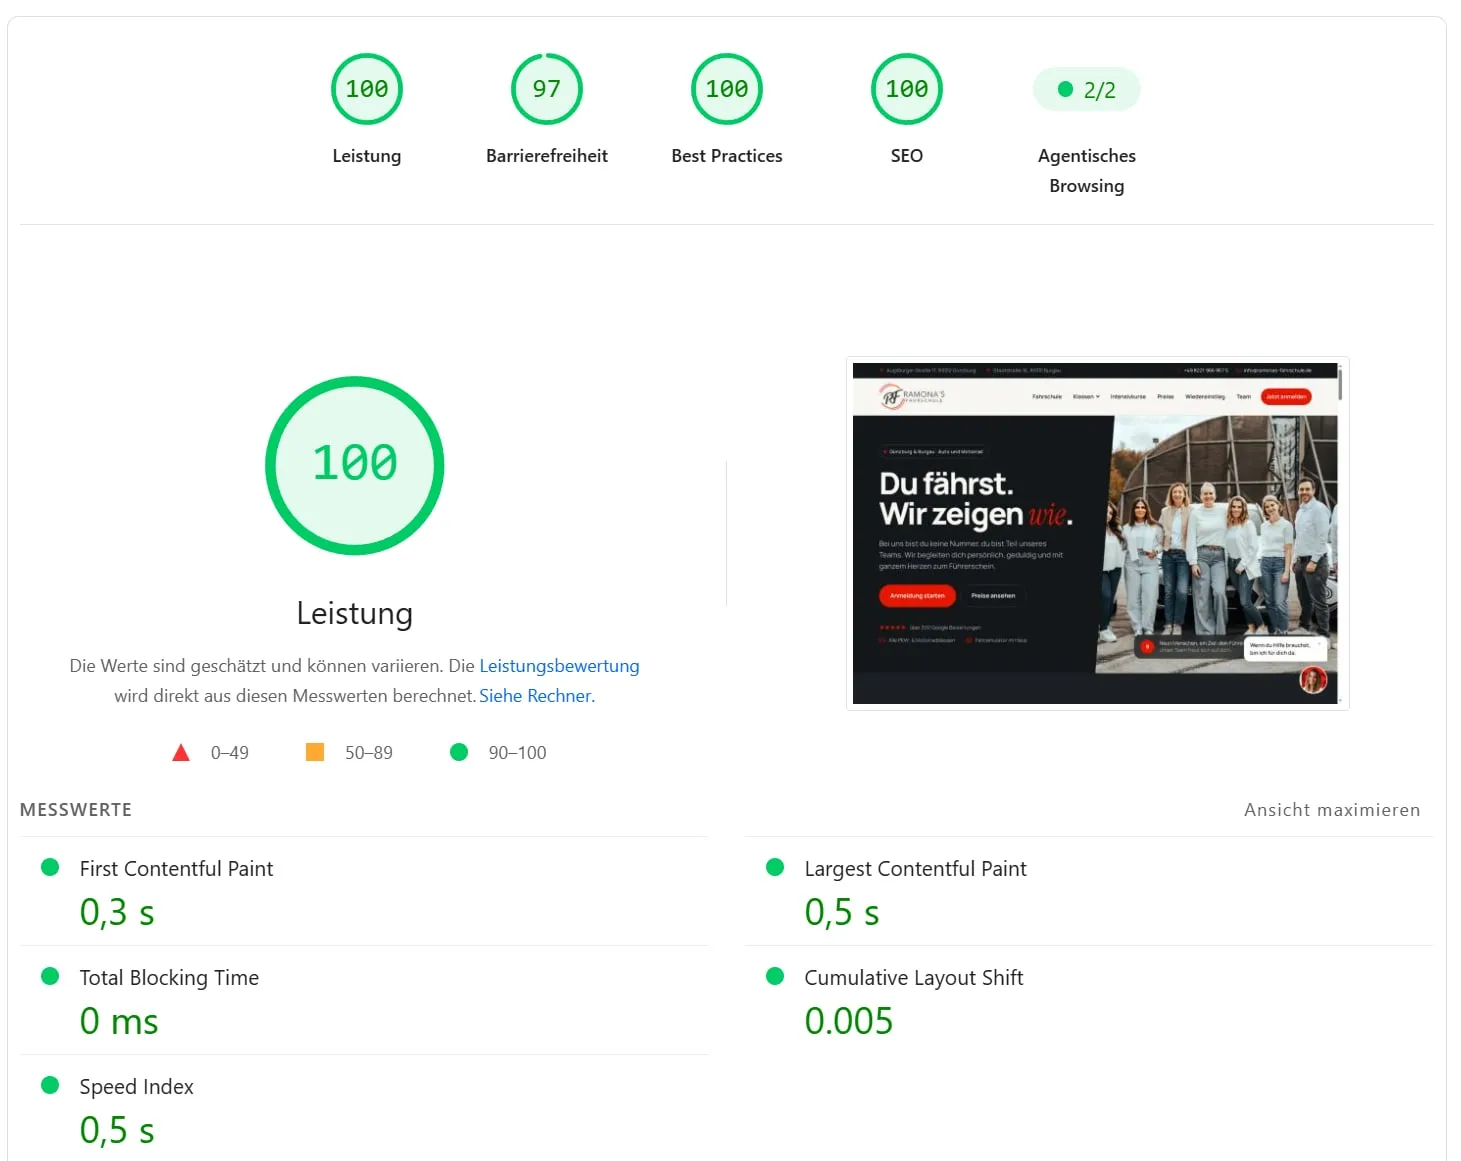Click the 0 ms Total Blocking Time value

[119, 1022]
